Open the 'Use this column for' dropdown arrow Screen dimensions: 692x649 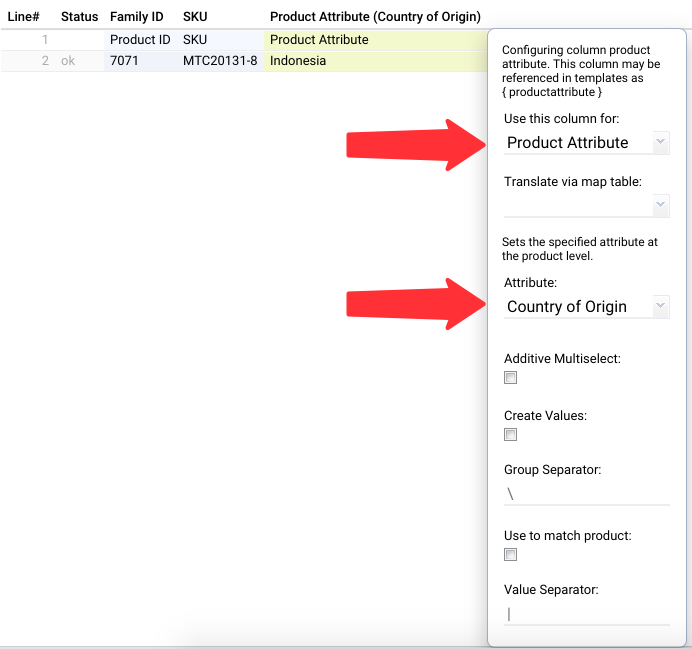[x=661, y=143]
